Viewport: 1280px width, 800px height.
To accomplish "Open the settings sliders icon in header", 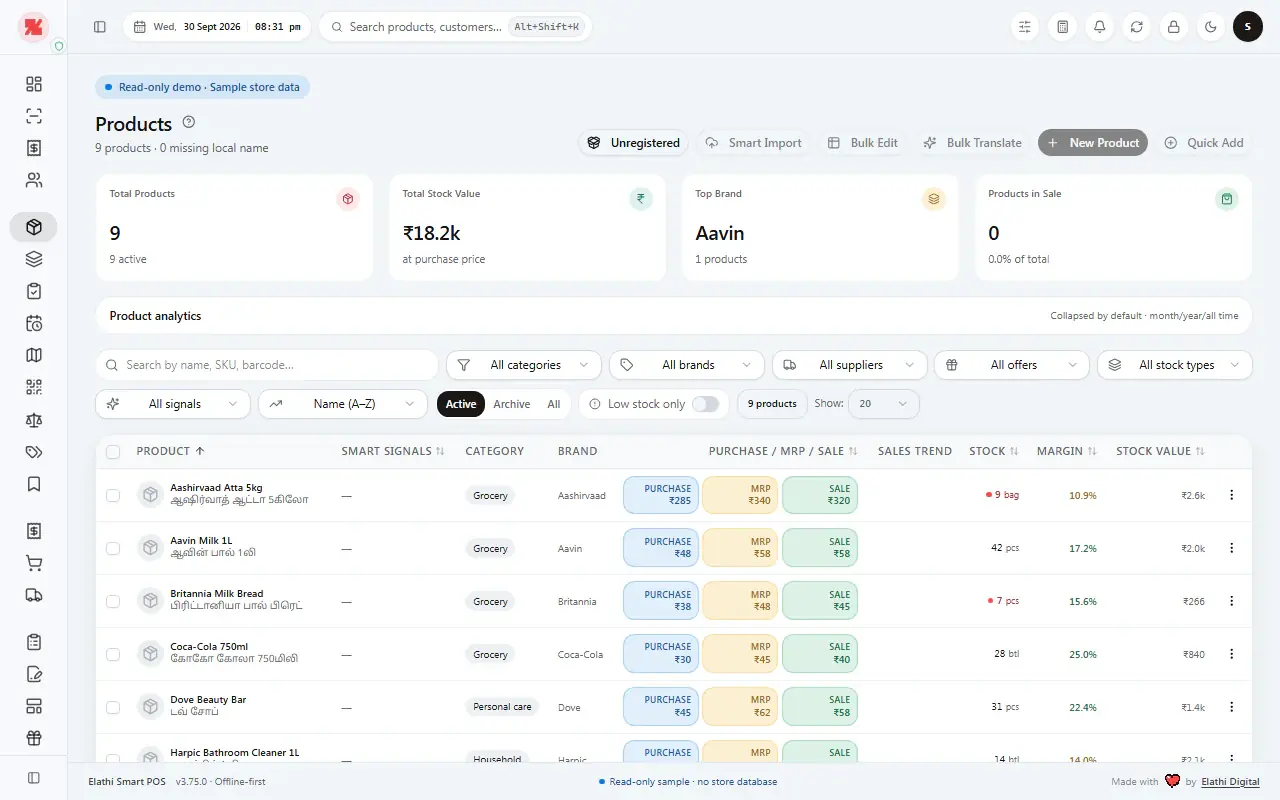I will 1025,27.
